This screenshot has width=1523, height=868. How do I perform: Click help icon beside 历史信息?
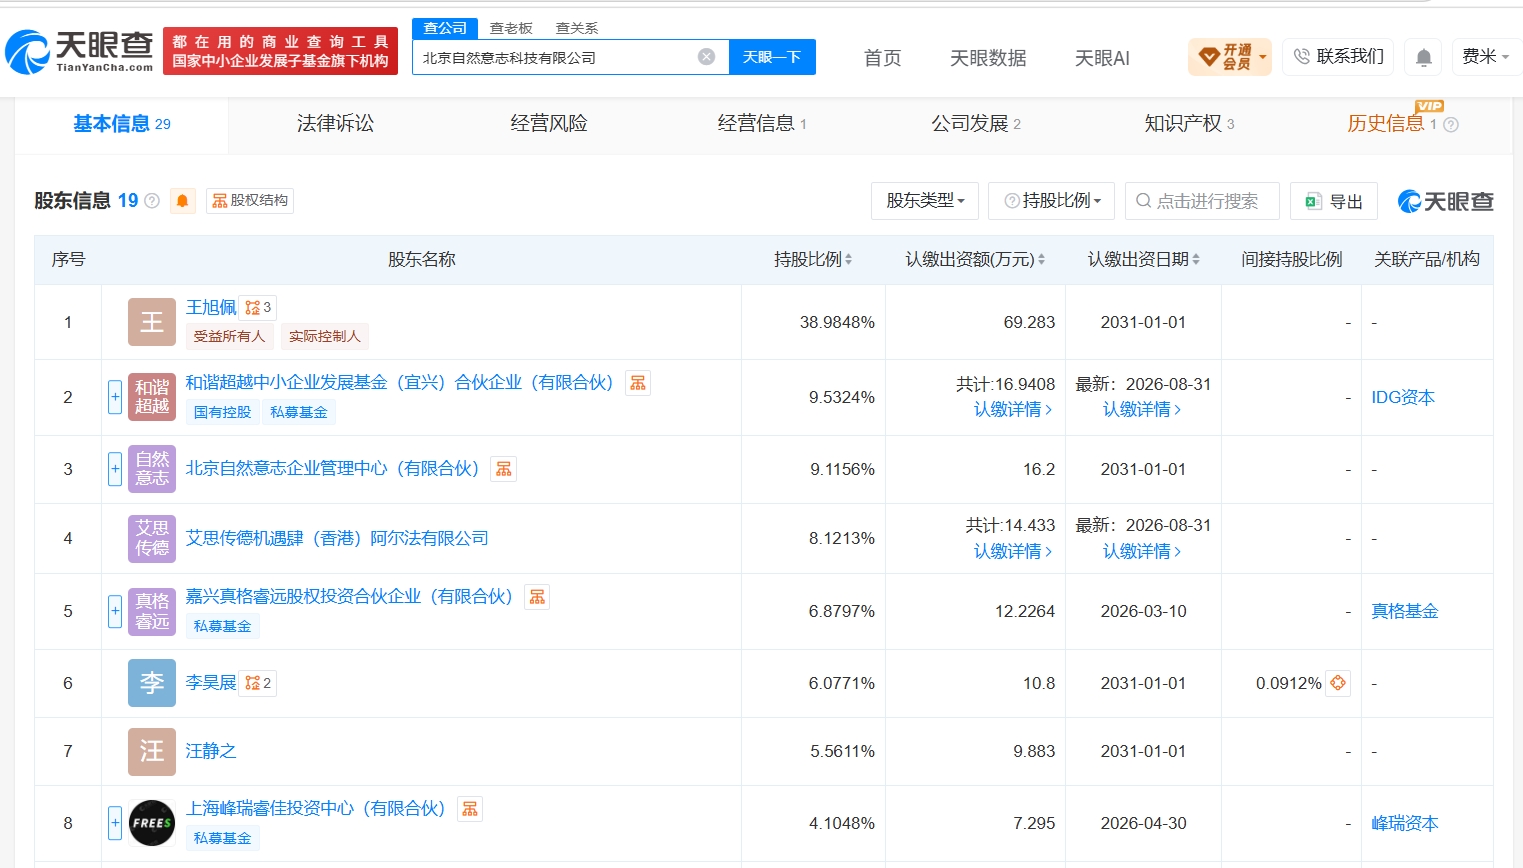click(x=1451, y=125)
